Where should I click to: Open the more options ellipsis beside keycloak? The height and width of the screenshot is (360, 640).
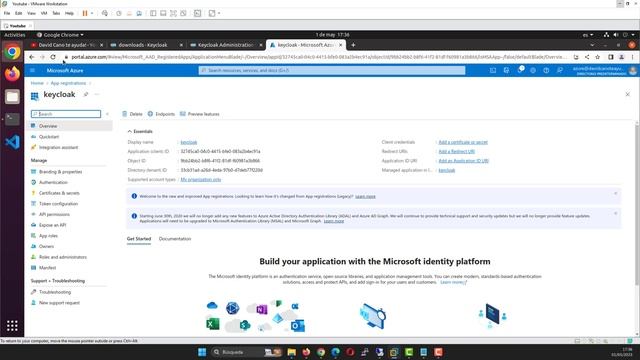click(x=97, y=94)
